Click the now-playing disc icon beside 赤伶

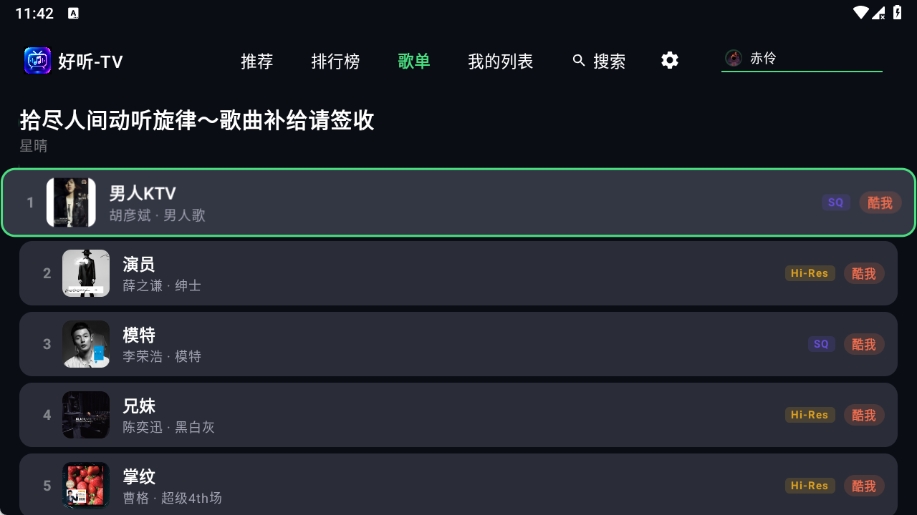click(733, 58)
